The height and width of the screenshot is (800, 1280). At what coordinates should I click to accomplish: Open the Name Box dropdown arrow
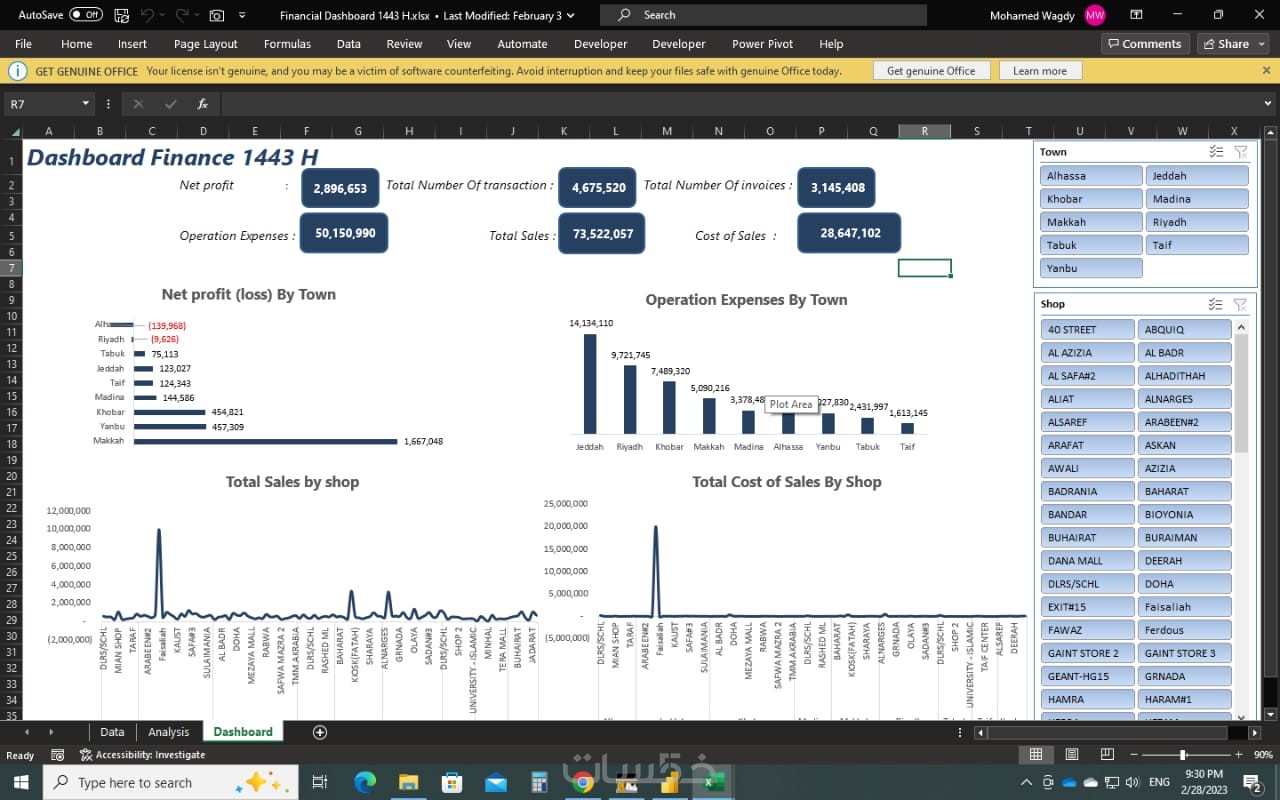point(86,104)
